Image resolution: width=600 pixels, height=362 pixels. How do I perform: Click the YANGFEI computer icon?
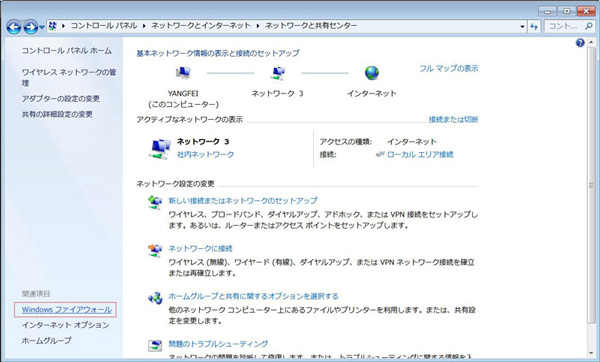(183, 72)
